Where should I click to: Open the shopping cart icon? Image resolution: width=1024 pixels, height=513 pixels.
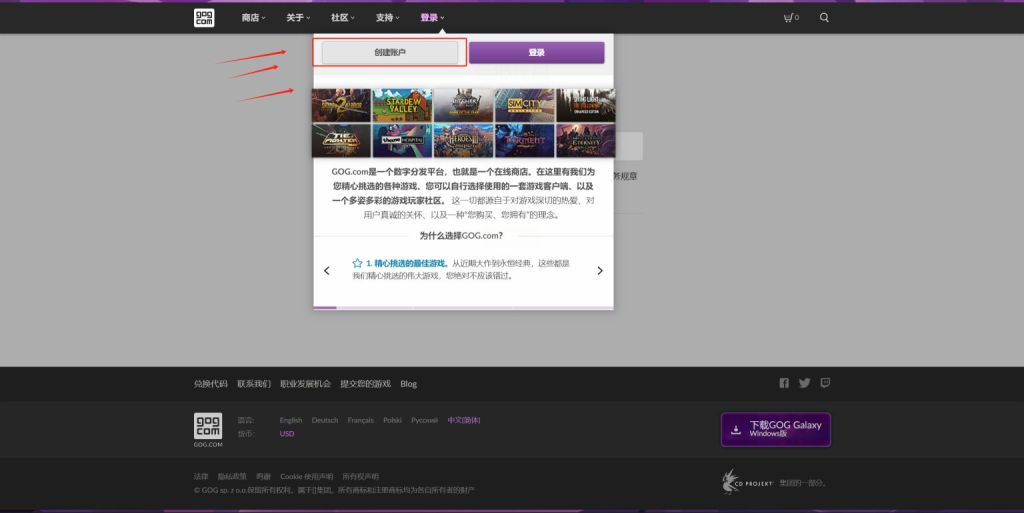(x=789, y=17)
